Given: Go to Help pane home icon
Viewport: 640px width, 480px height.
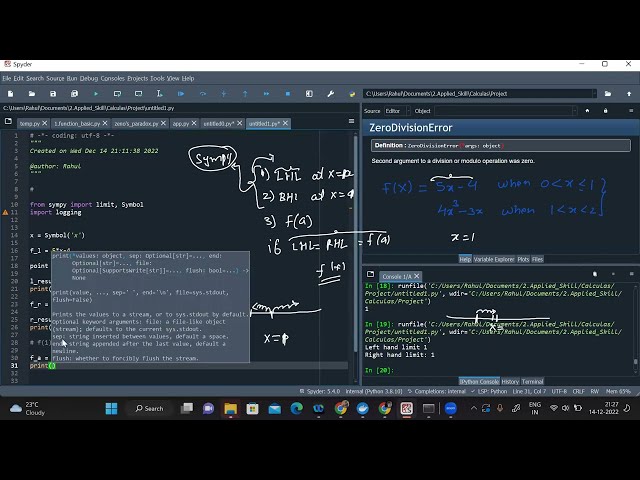Looking at the screenshot, I should 587,111.
